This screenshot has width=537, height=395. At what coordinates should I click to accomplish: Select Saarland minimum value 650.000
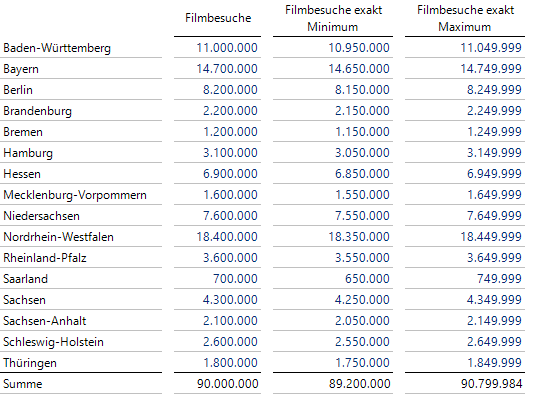click(x=367, y=279)
